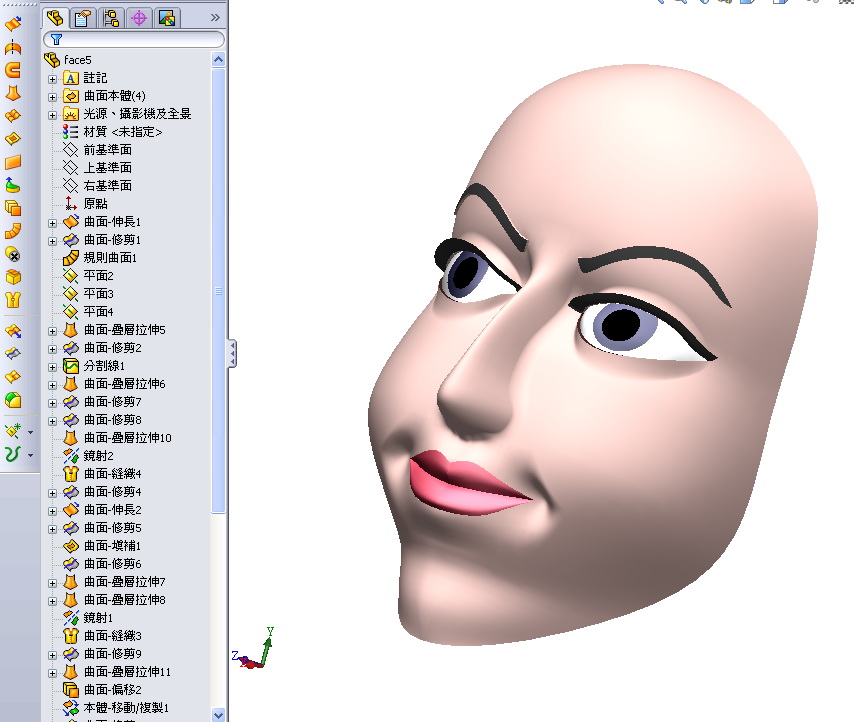The height and width of the screenshot is (722, 854).
Task: Expand the 曲面本體(4) folder
Action: 51,95
